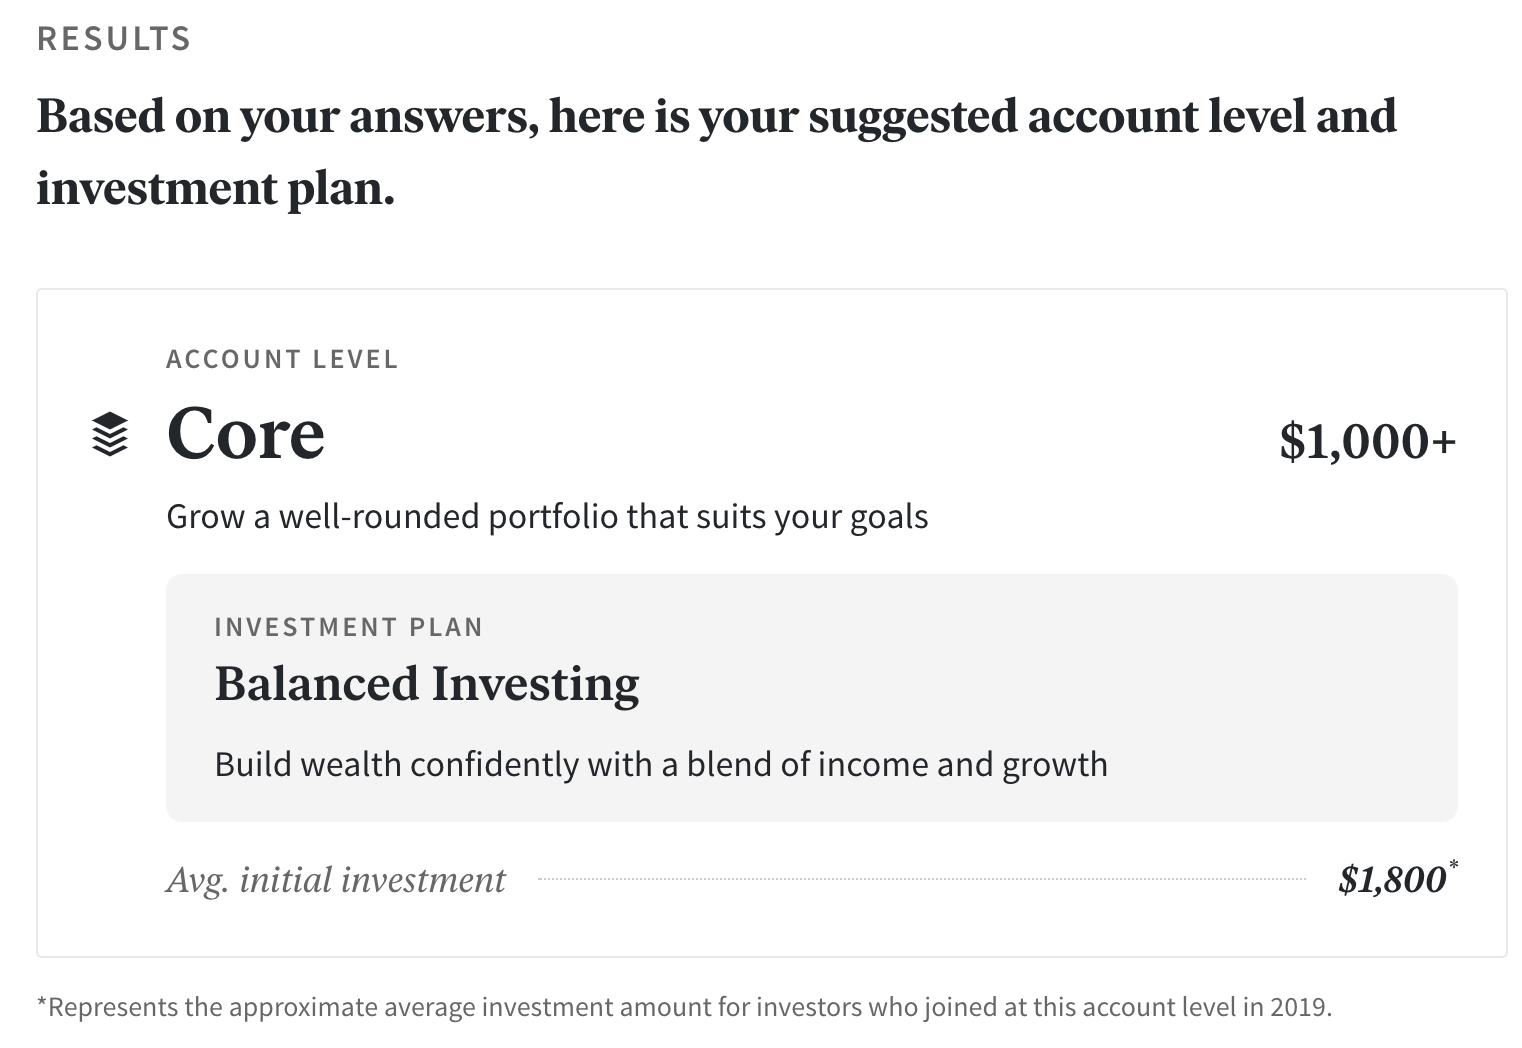1522x1048 pixels.
Task: Open the Balanced Investing plan title
Action: (x=427, y=684)
